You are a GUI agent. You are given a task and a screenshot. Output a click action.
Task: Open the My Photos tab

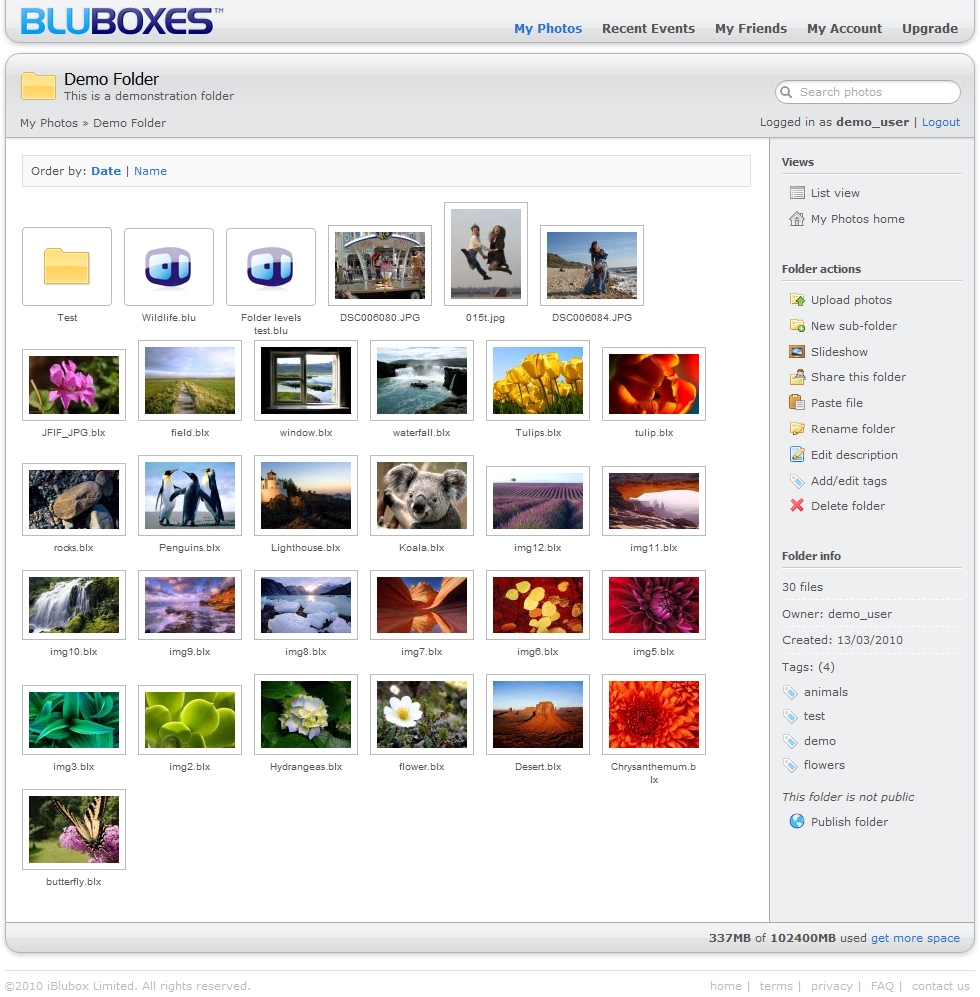[548, 29]
